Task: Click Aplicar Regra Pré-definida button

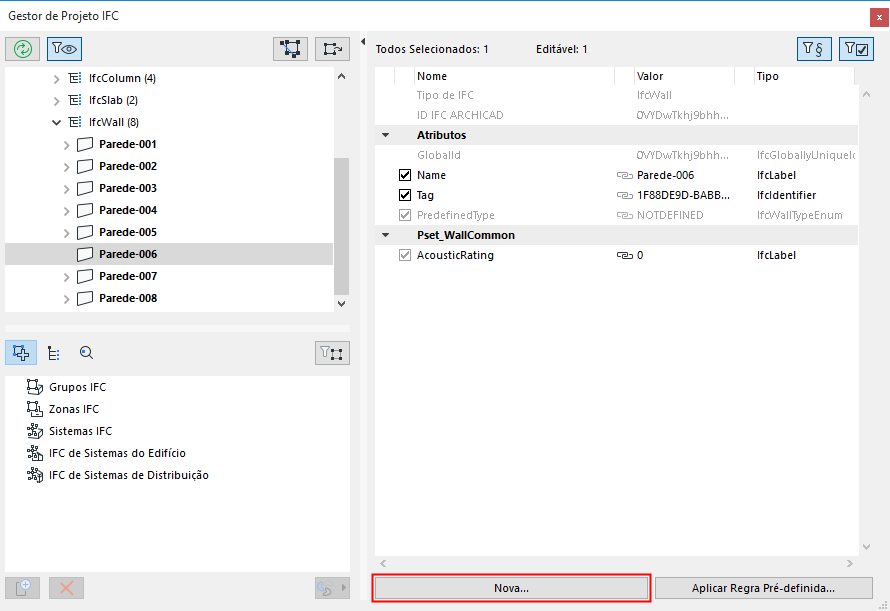Action: click(763, 588)
